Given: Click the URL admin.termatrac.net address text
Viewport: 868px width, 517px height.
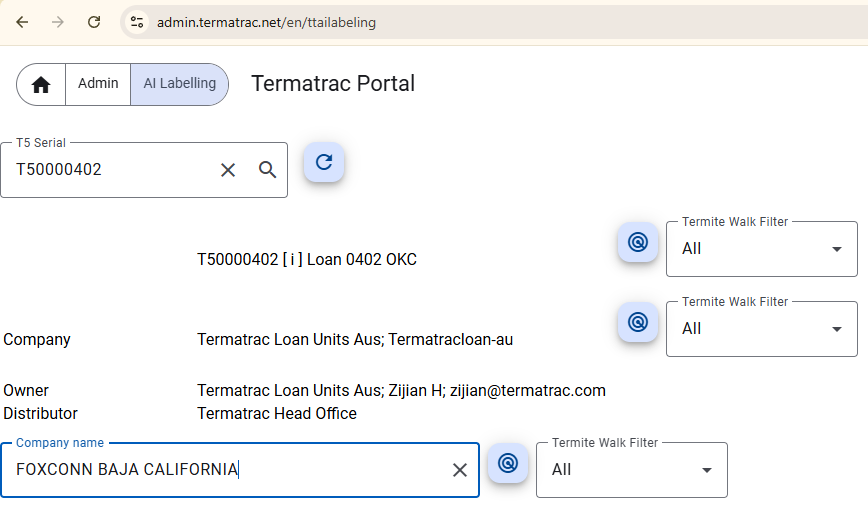Looking at the screenshot, I should pyautogui.click(x=266, y=22).
